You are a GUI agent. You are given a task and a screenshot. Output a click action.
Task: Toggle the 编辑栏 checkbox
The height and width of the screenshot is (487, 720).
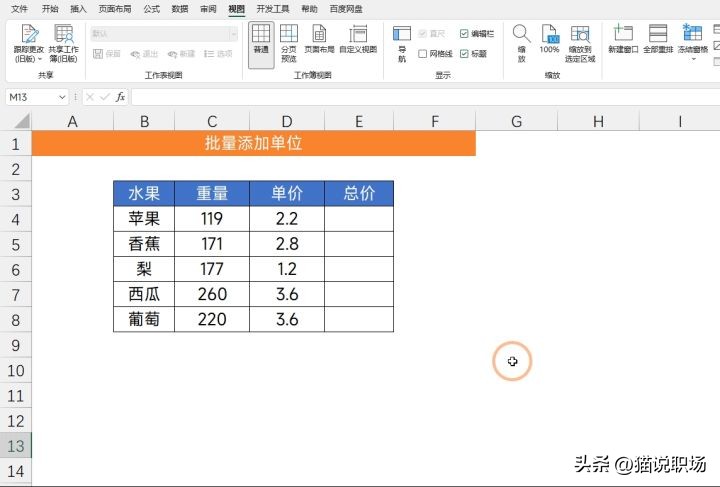(464, 34)
